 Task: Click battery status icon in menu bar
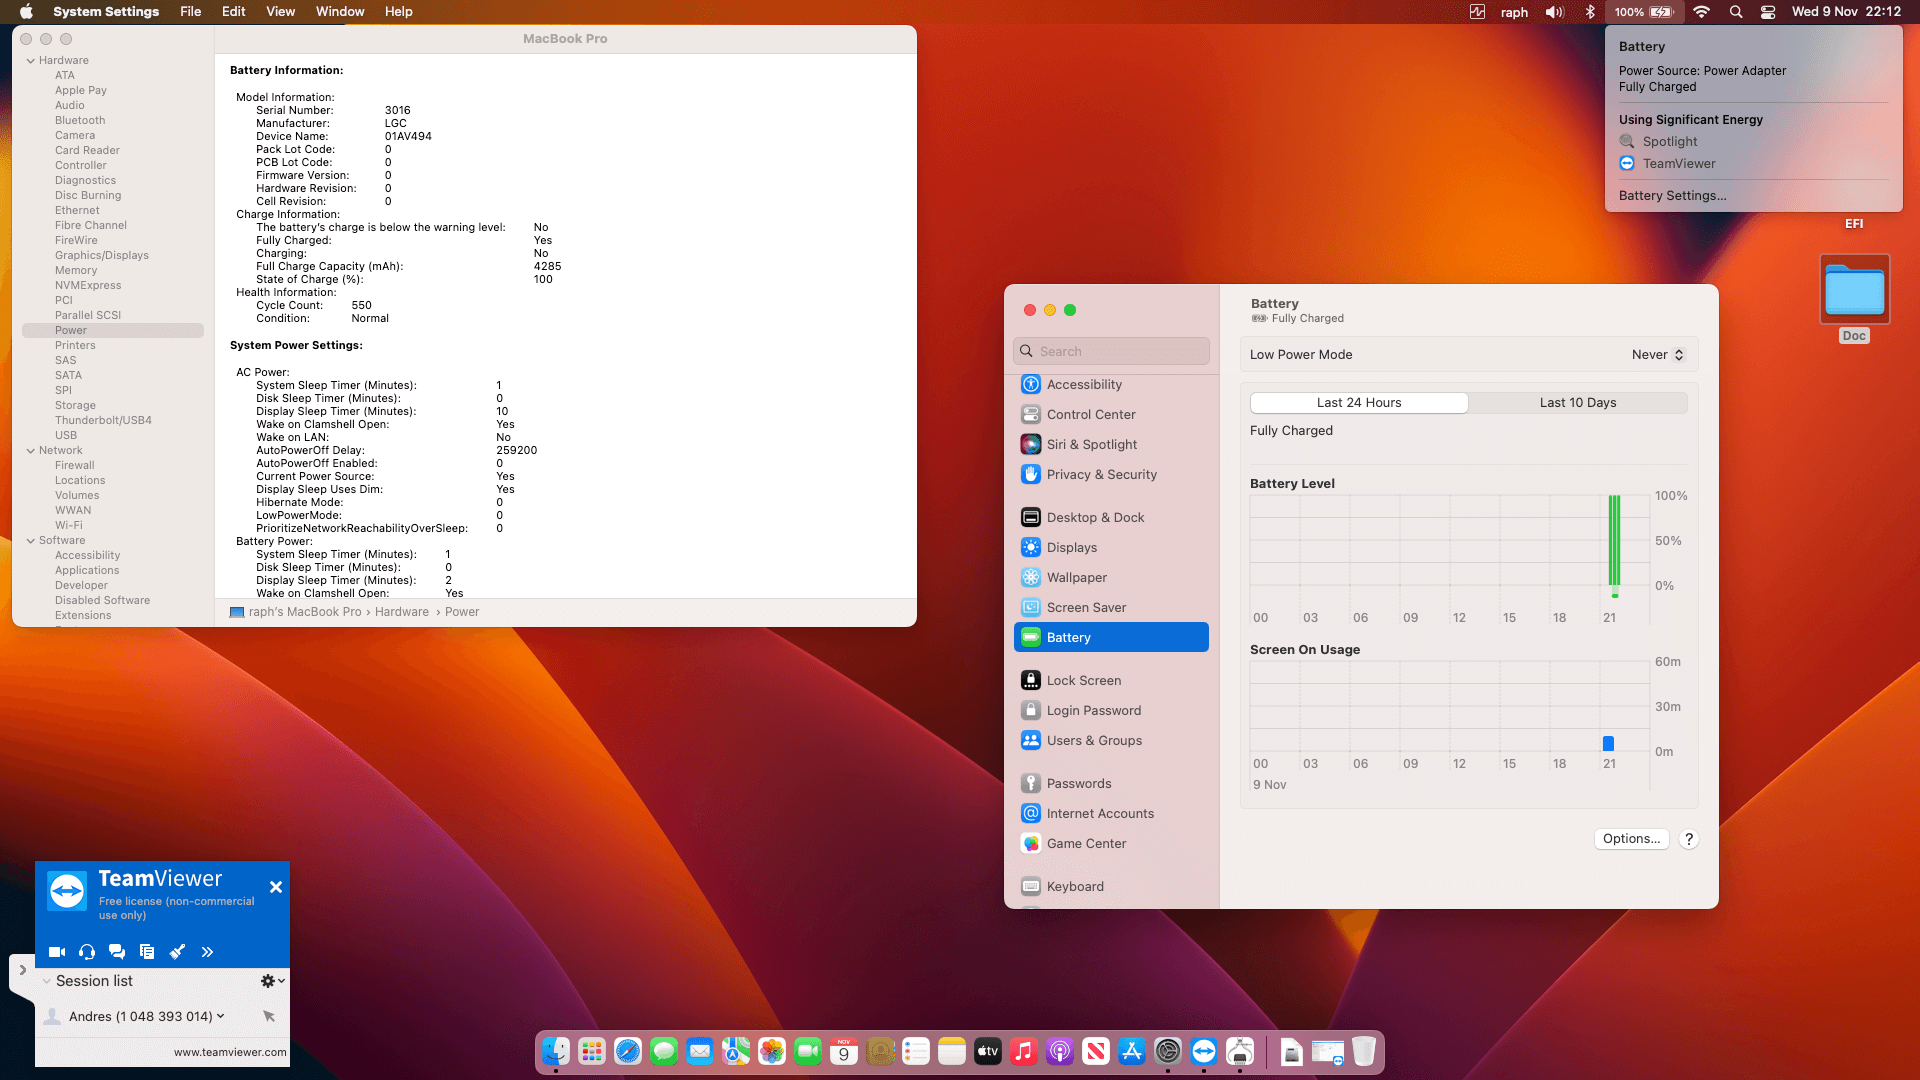tap(1645, 12)
